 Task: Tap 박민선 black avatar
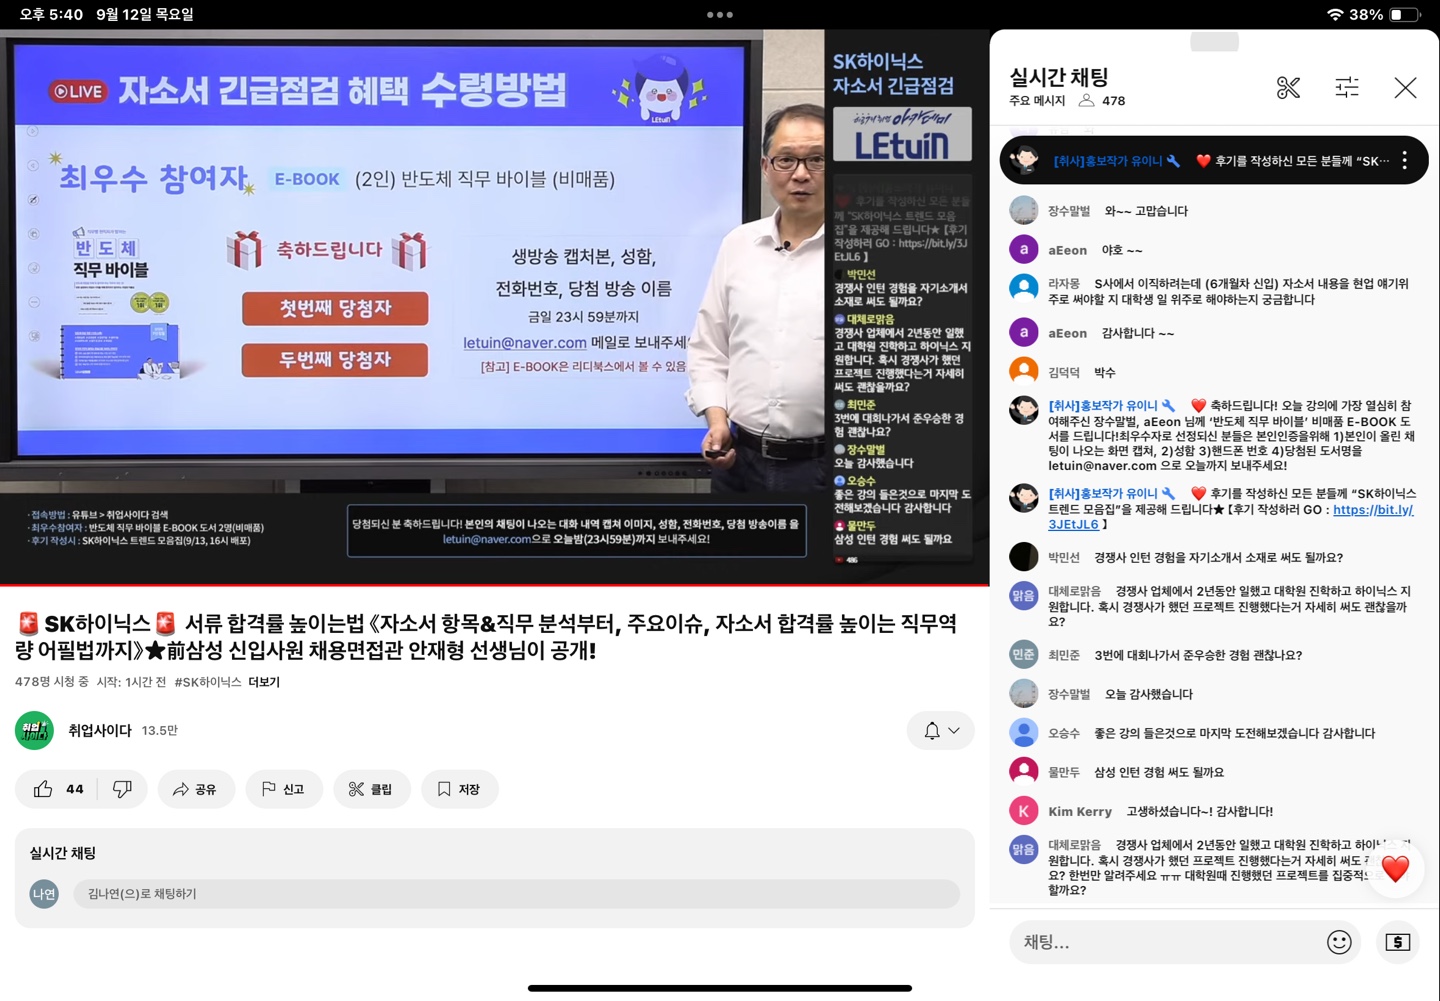point(1023,556)
